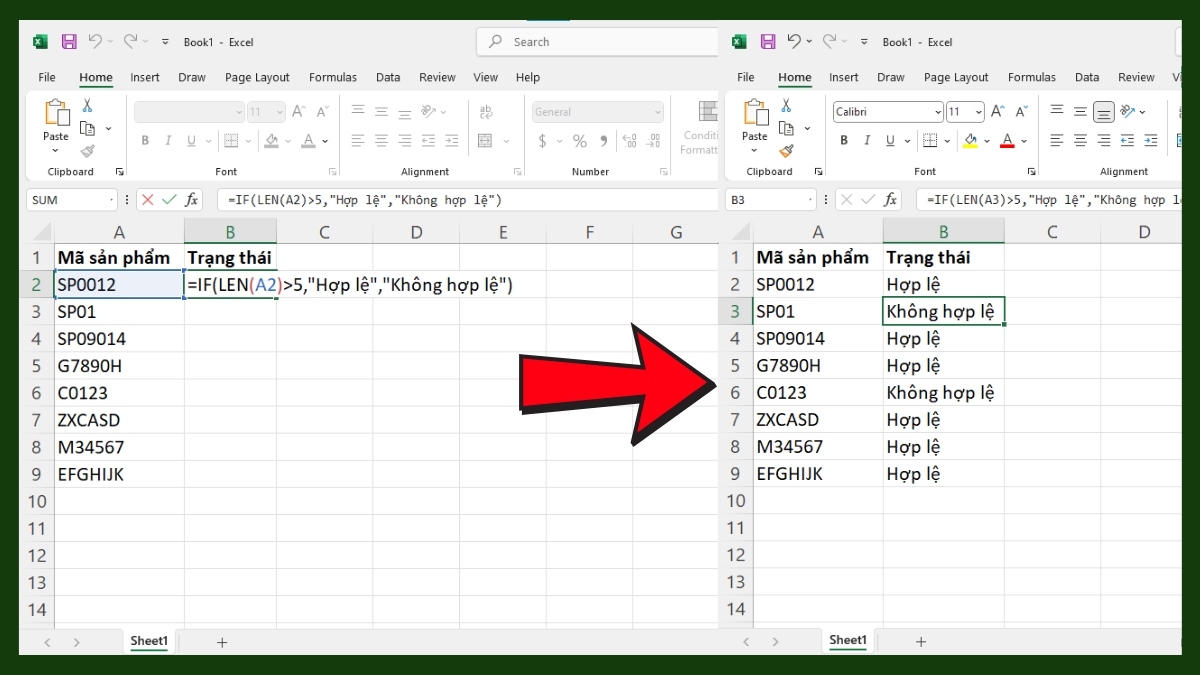Toggle Italic formatting in the right window
This screenshot has width=1200, height=675.
click(x=867, y=140)
